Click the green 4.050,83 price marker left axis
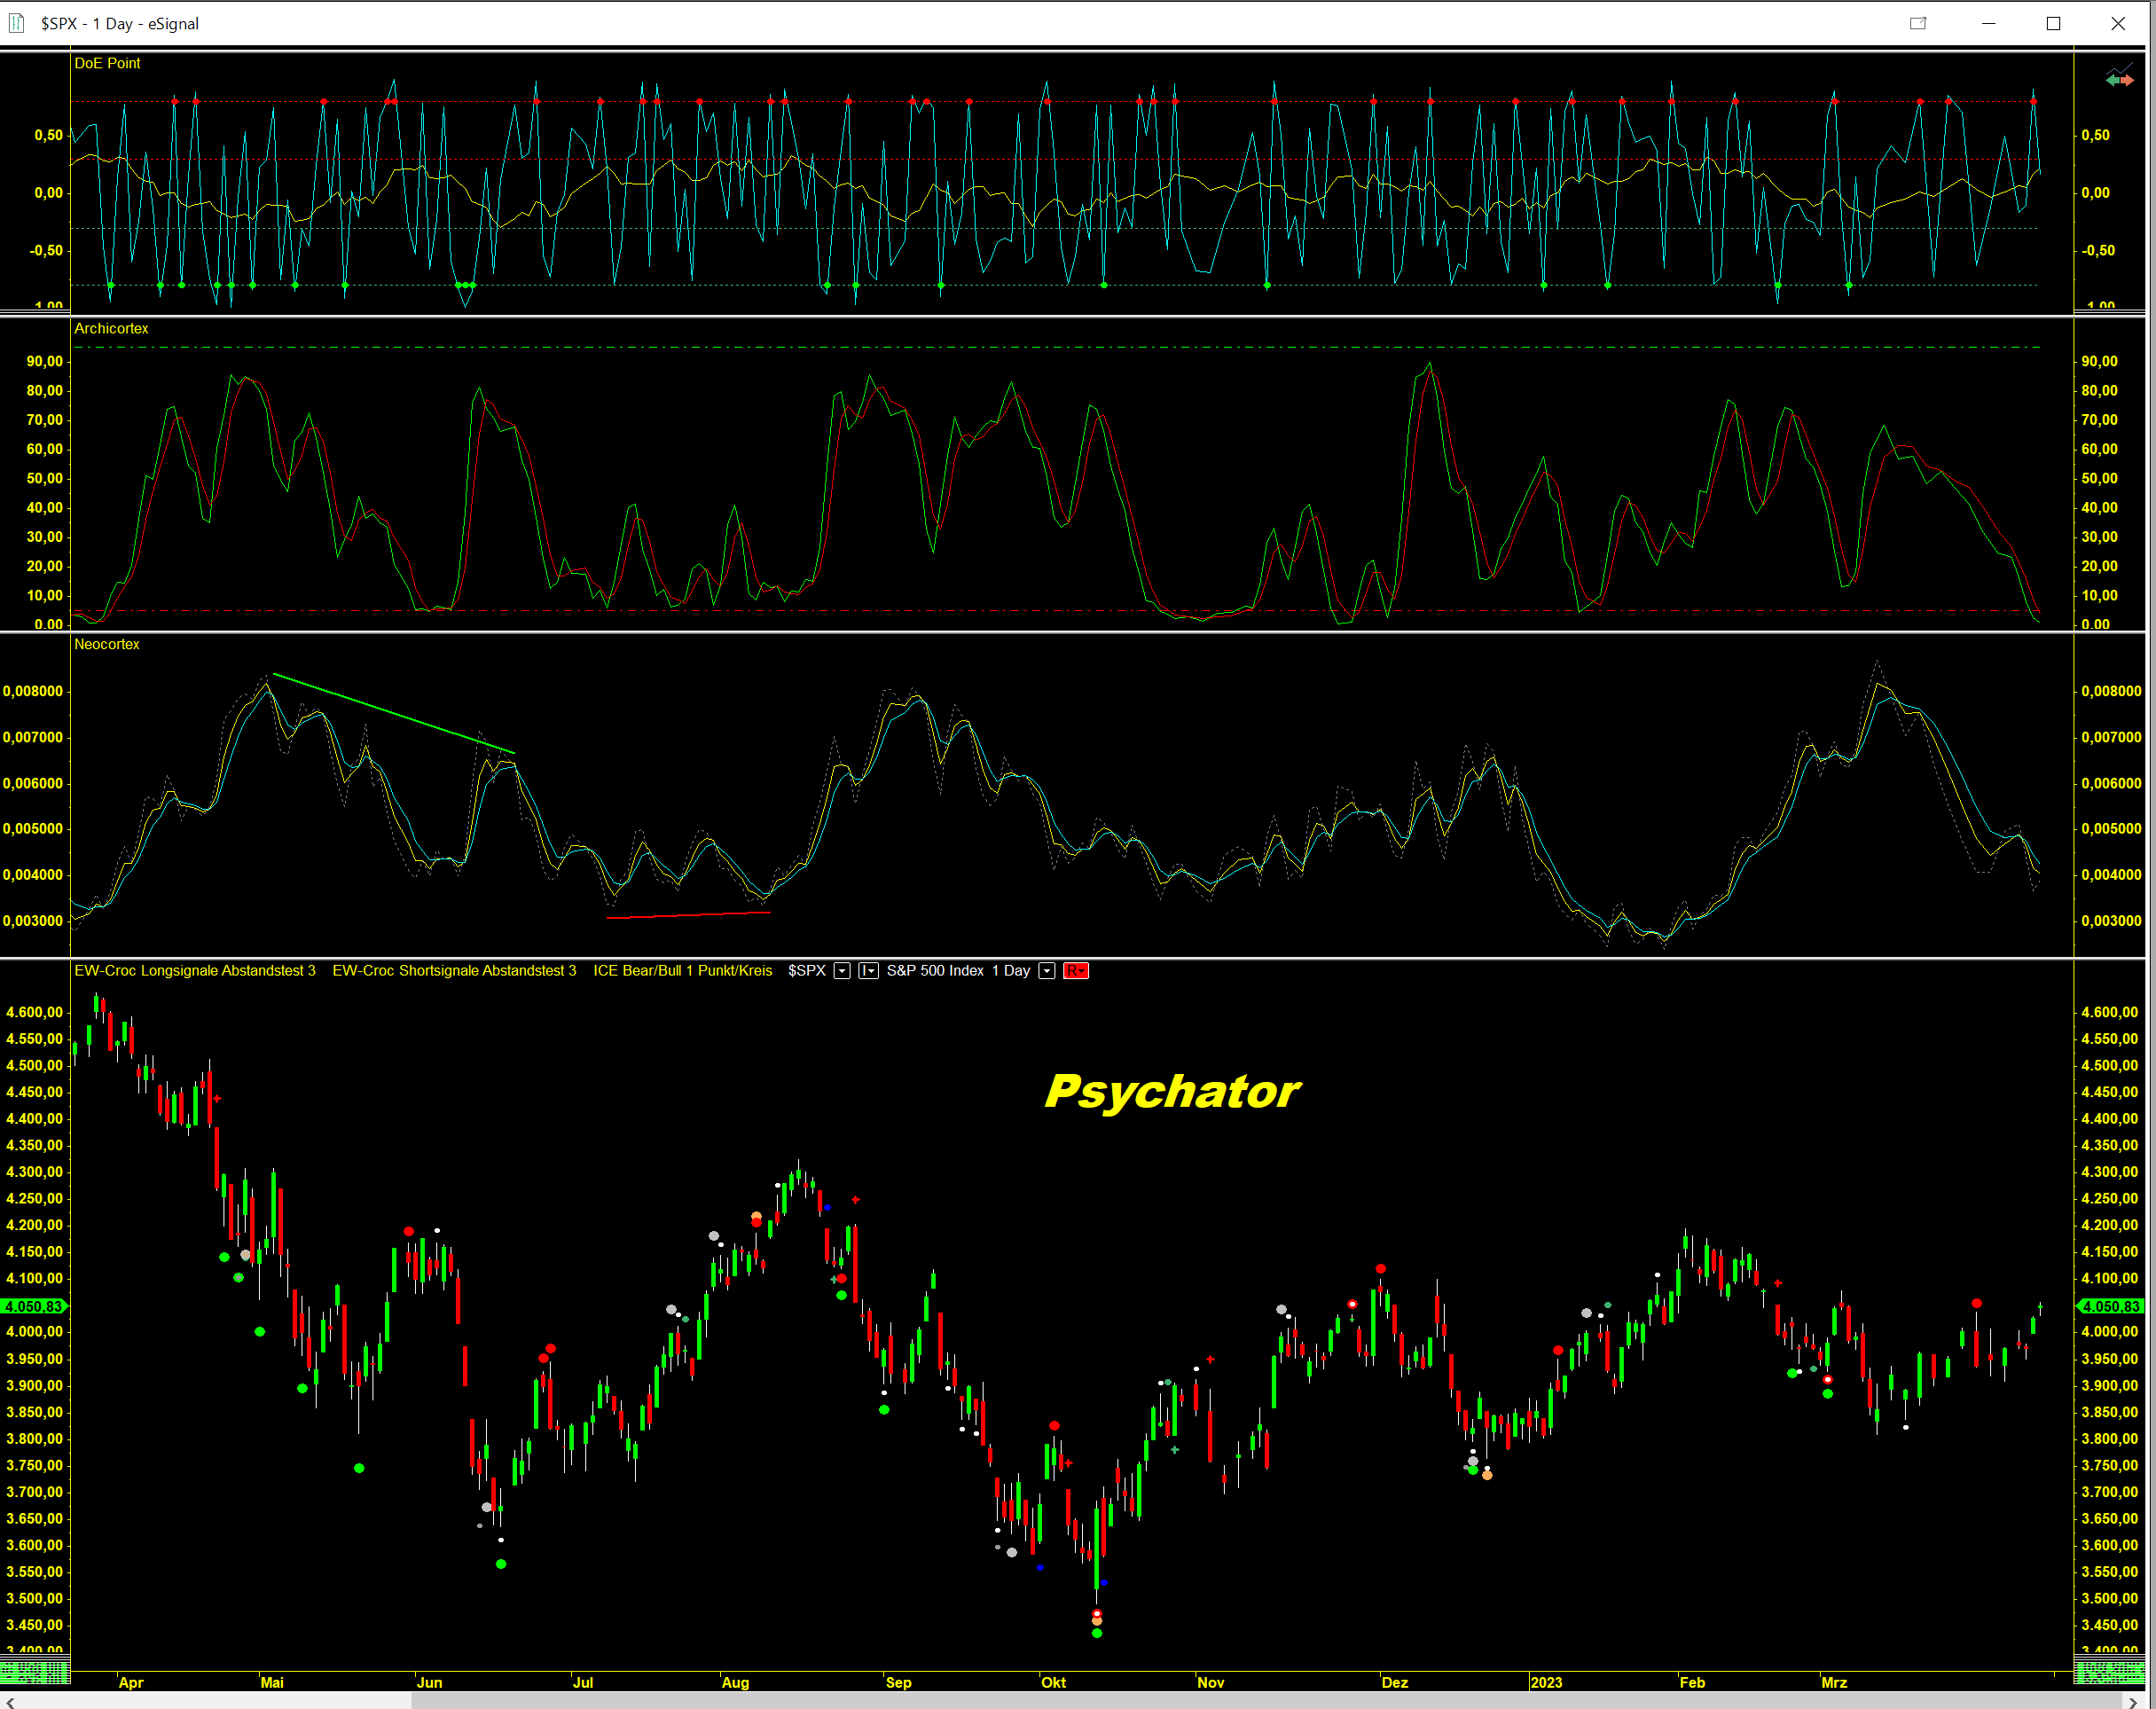The image size is (2156, 1709). (34, 1306)
